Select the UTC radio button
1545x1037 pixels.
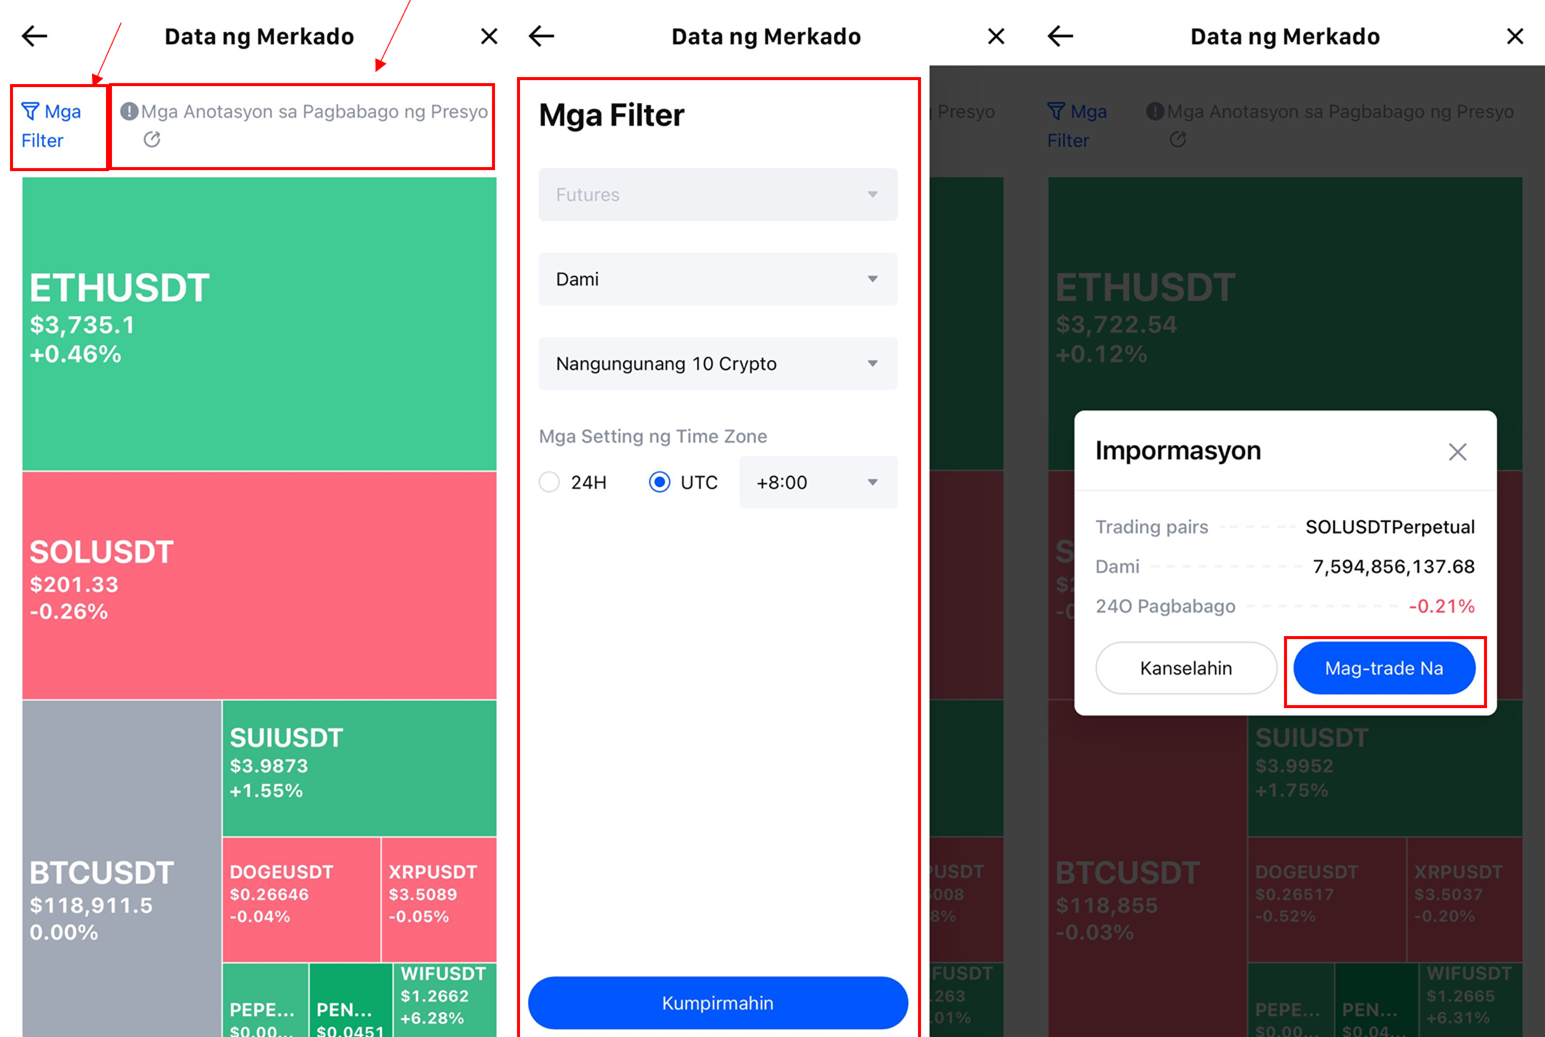click(659, 482)
